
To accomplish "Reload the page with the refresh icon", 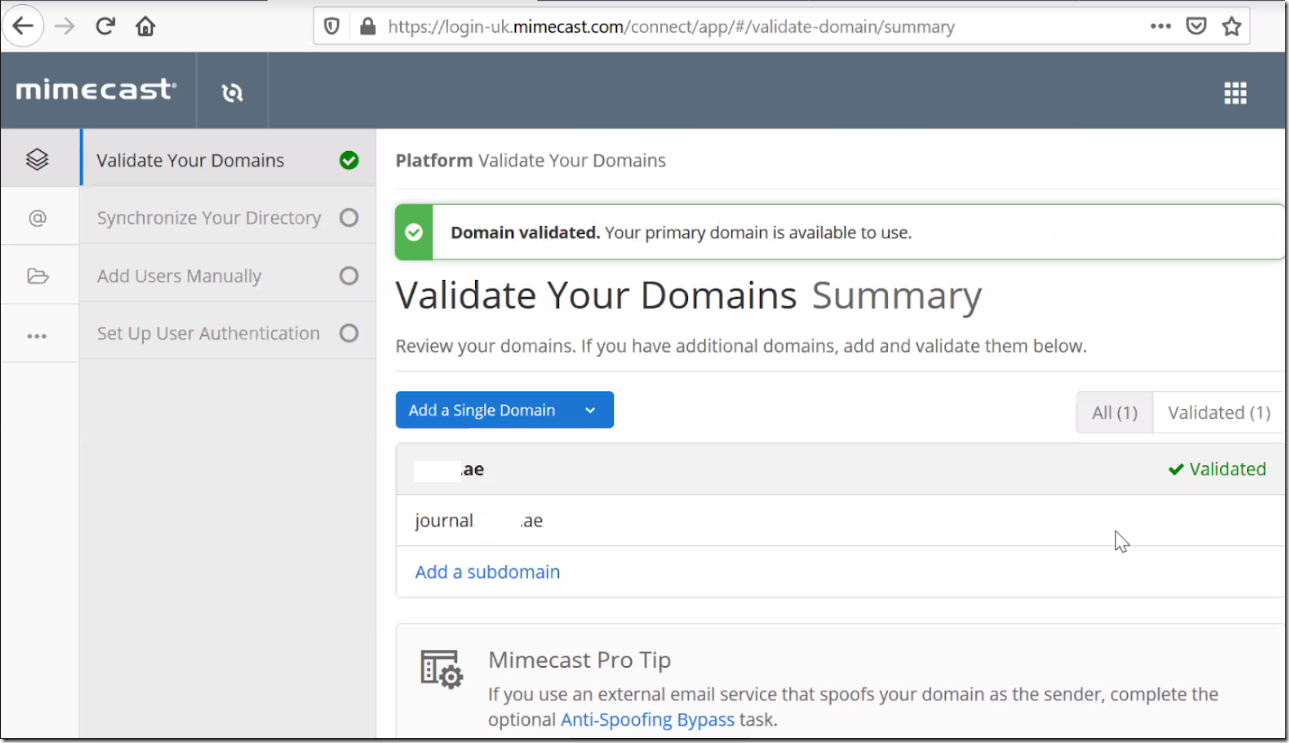I will (x=105, y=26).
